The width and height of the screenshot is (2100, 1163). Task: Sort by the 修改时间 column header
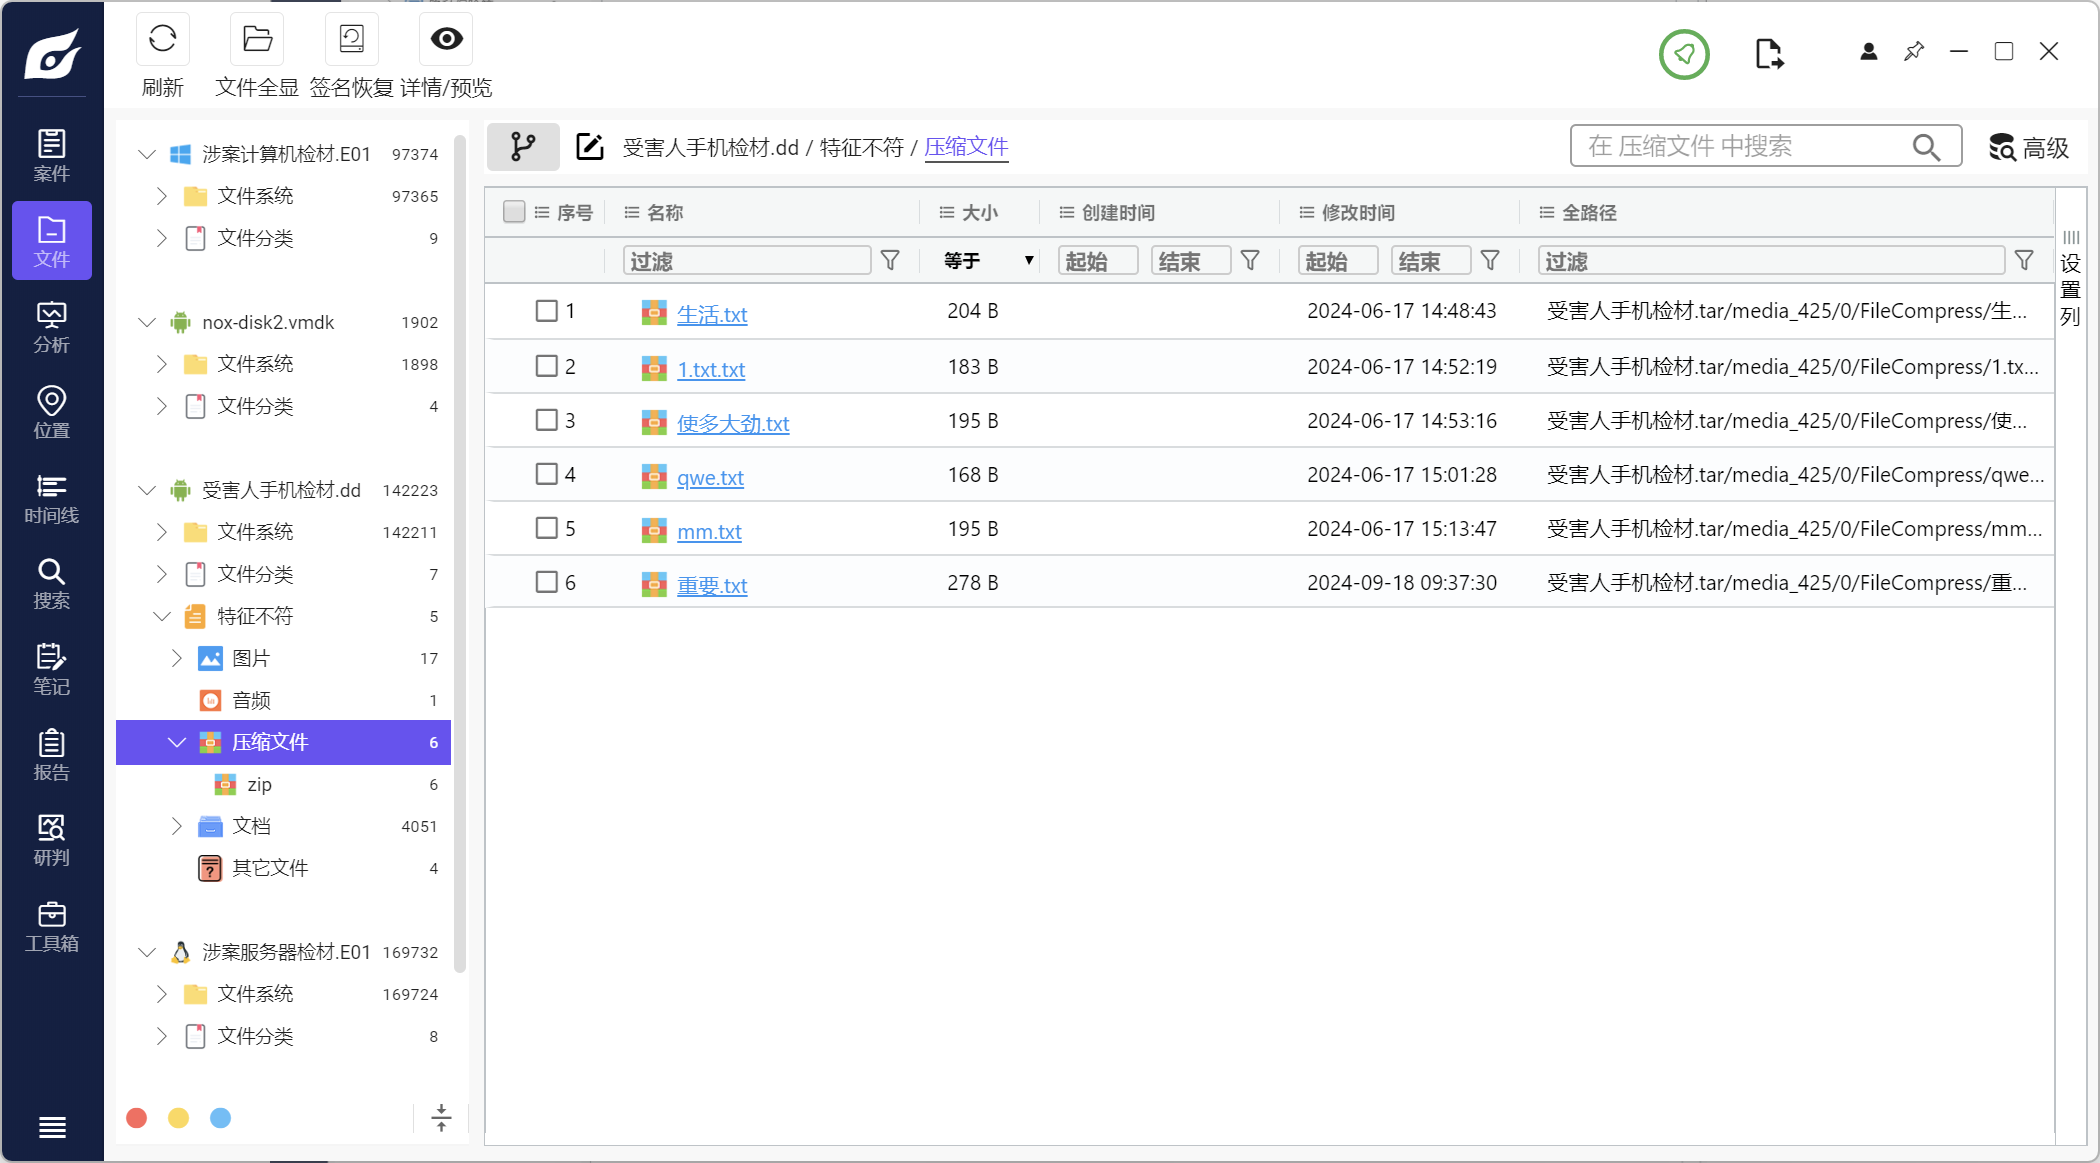(x=1358, y=212)
